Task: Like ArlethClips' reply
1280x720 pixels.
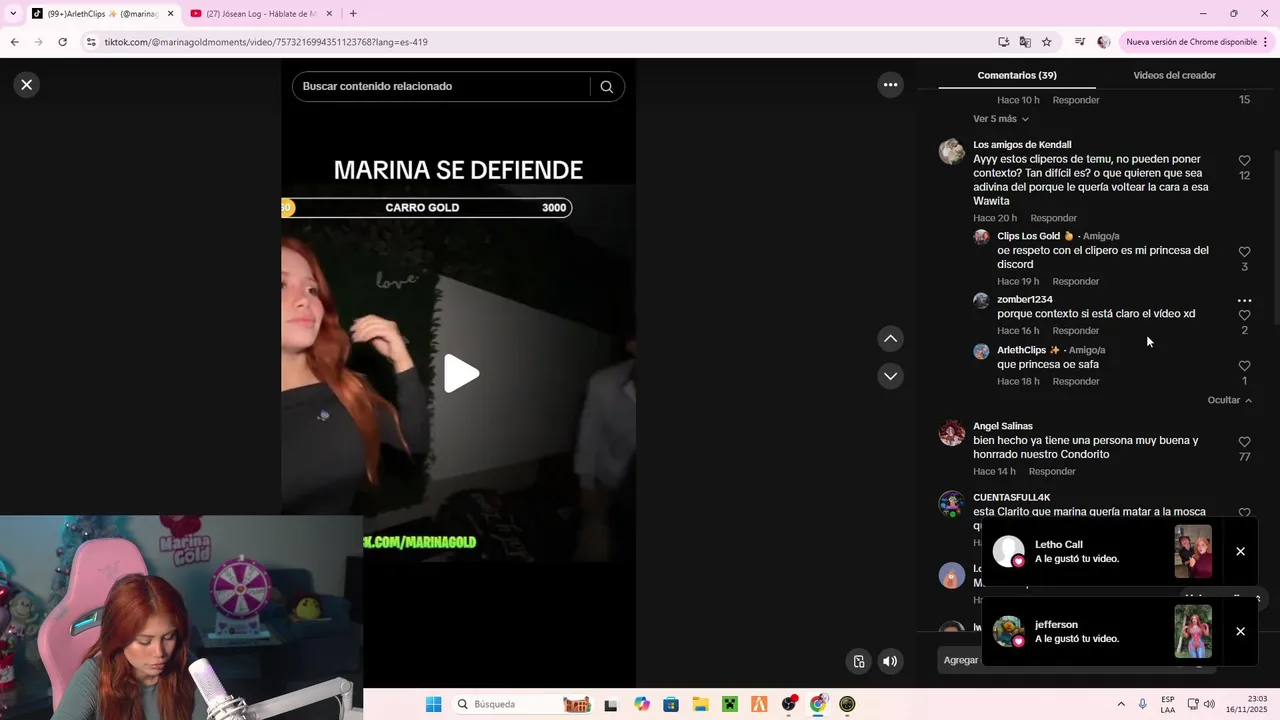Action: click(x=1244, y=366)
